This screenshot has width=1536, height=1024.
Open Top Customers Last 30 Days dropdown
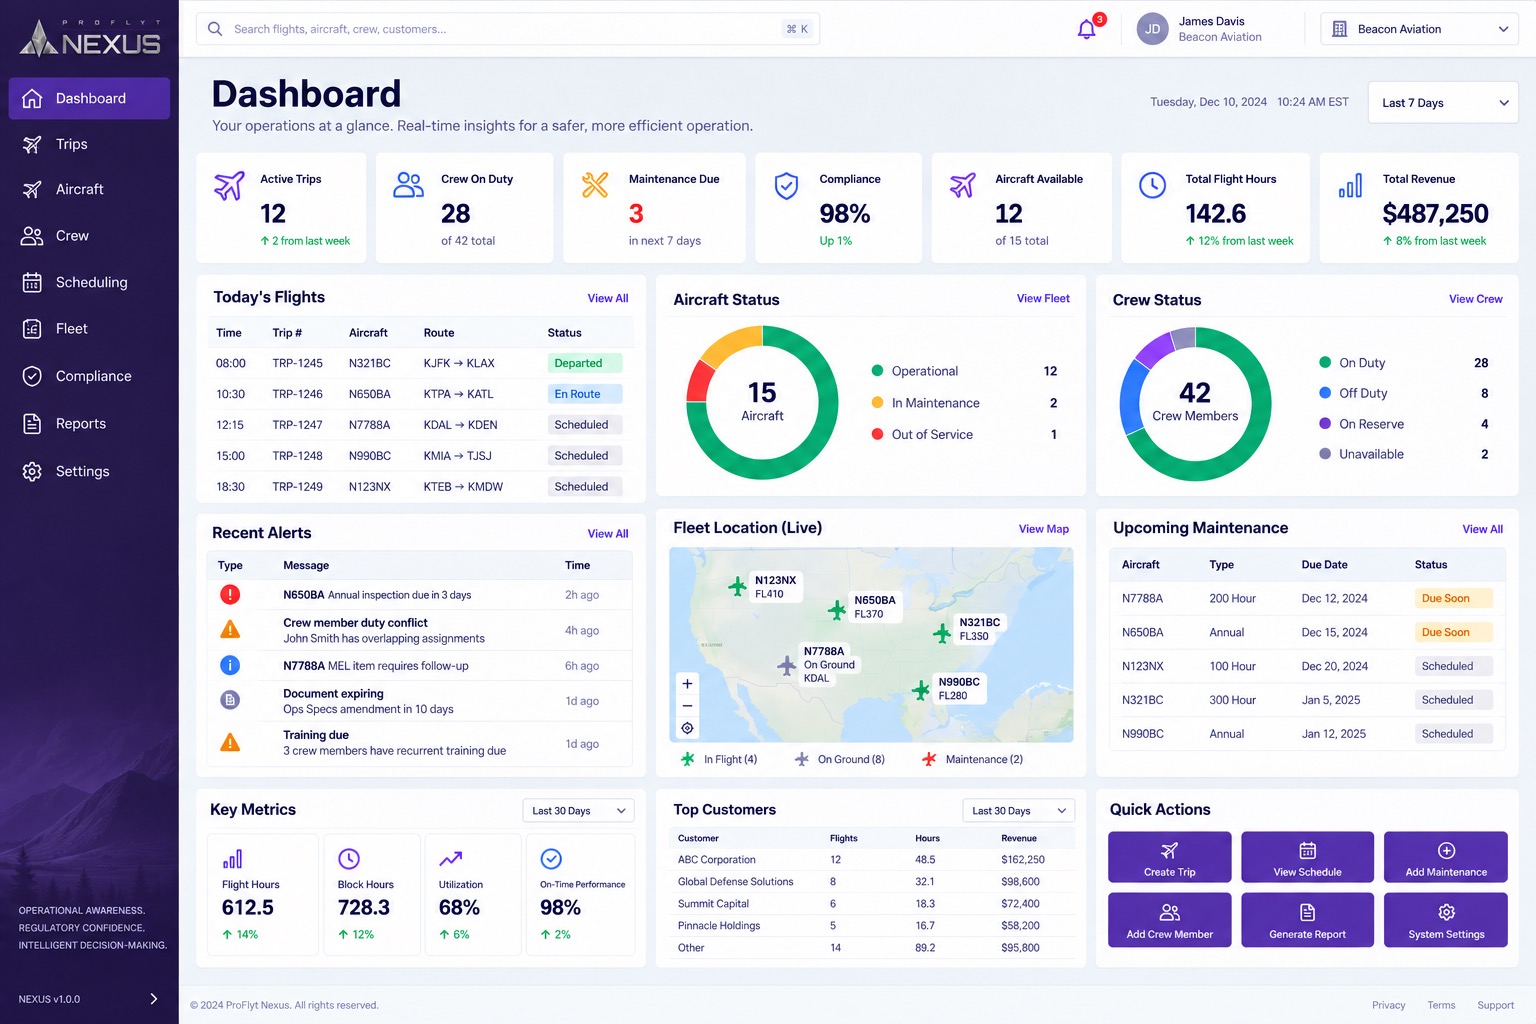coord(1018,811)
